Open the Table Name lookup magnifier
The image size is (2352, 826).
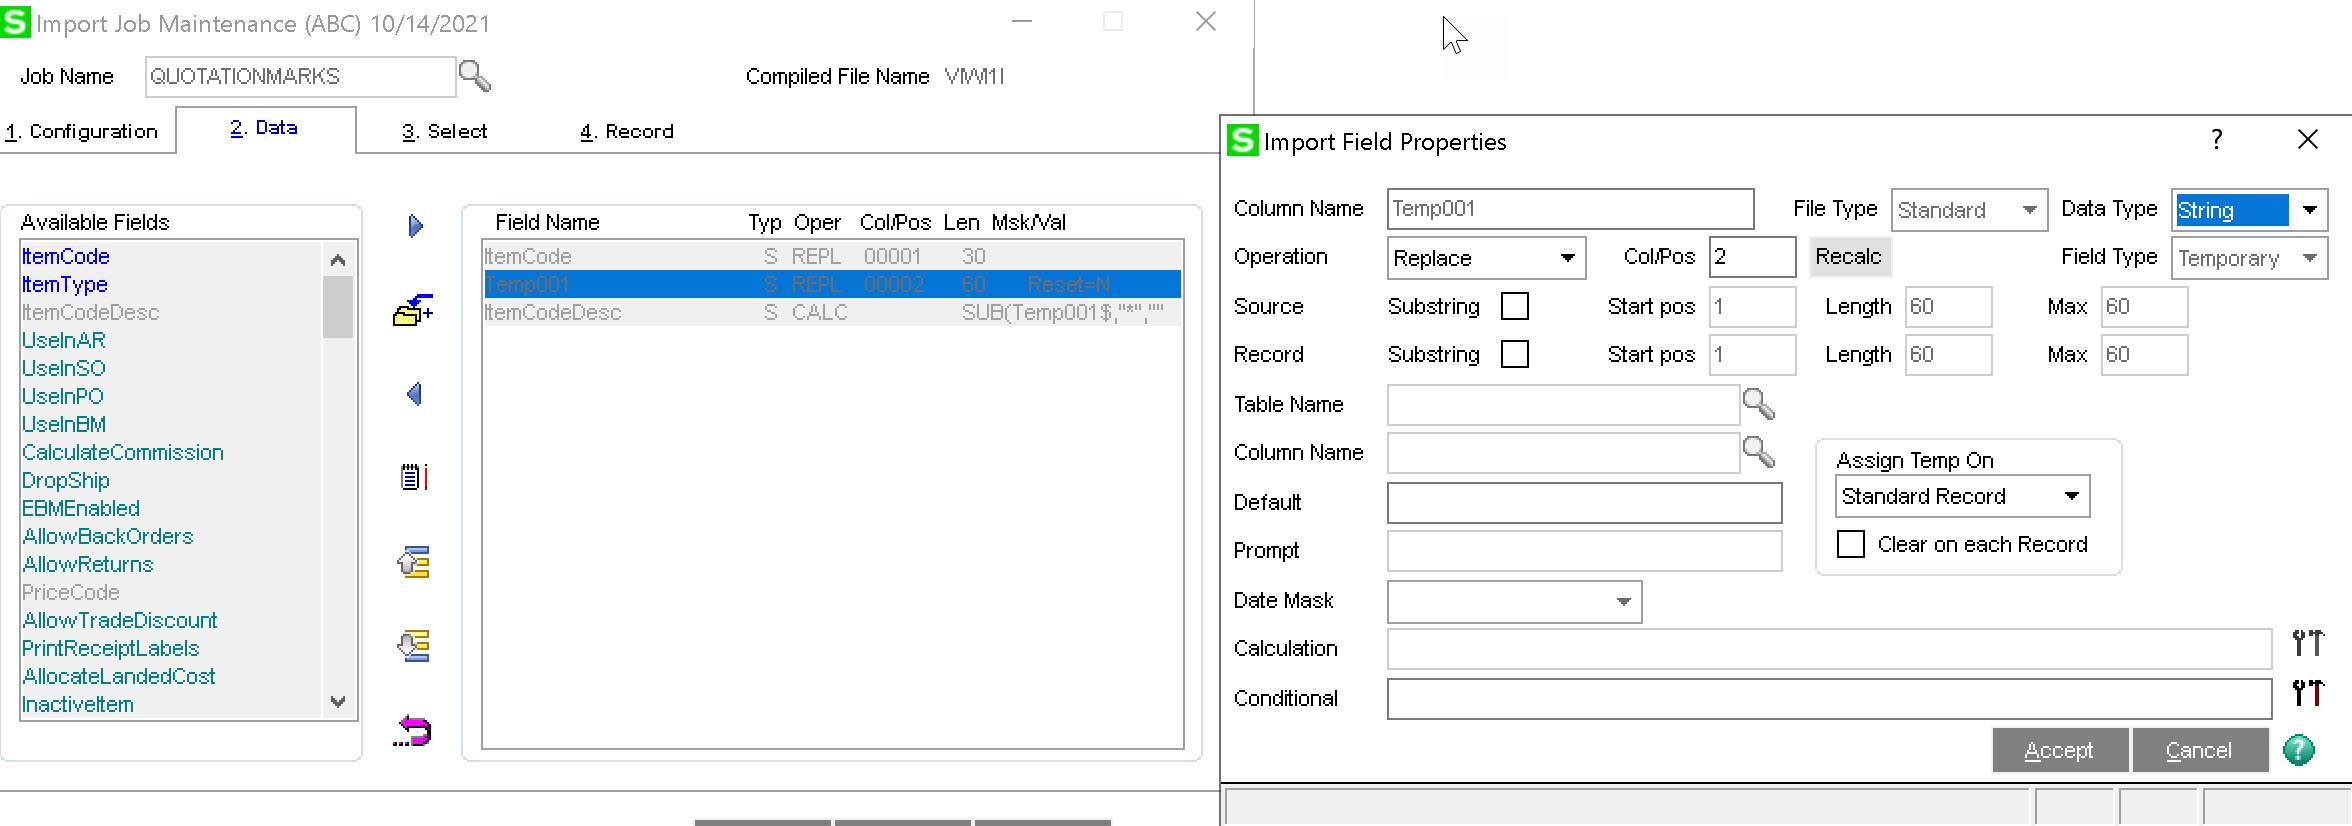pyautogui.click(x=1758, y=404)
